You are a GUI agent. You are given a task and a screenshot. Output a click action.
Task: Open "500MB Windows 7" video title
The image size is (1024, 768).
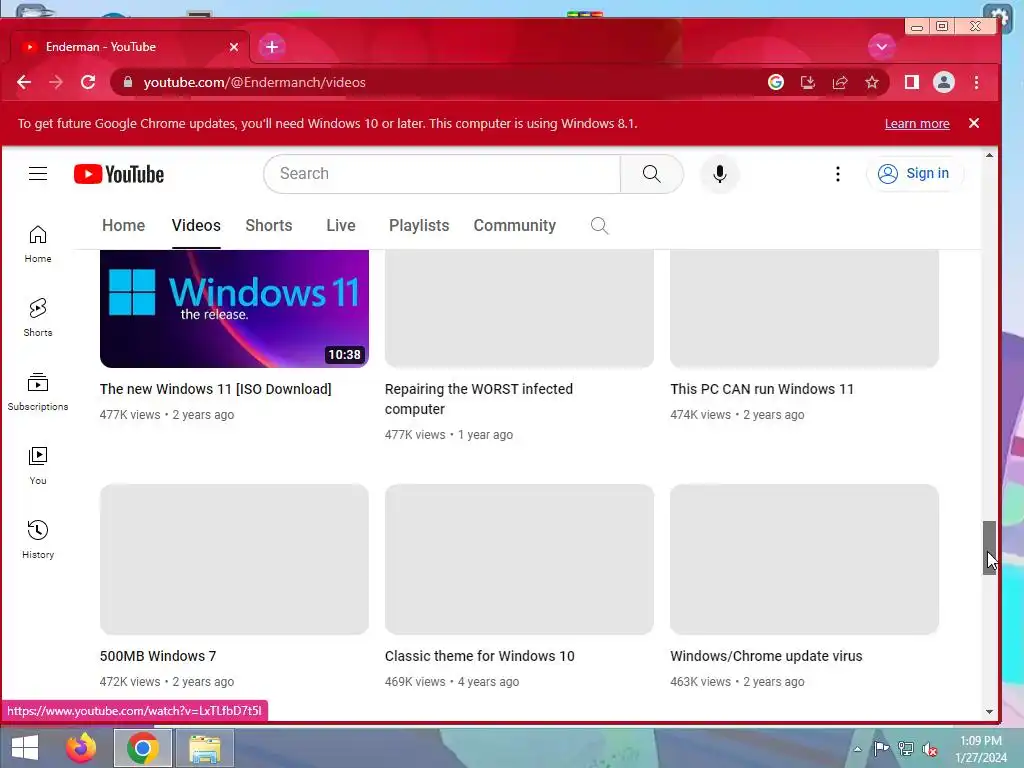[157, 656]
